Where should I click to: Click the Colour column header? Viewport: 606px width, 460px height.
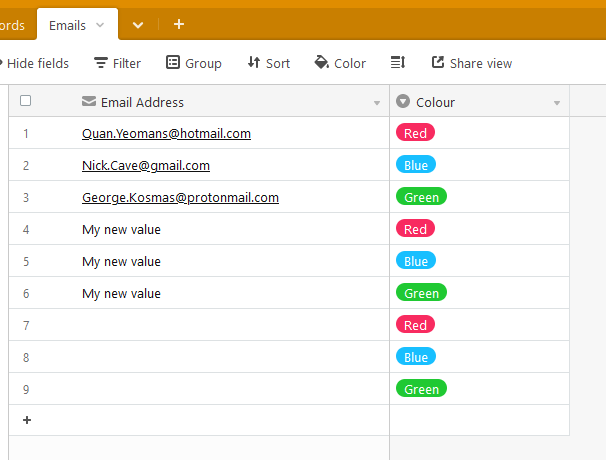coord(480,101)
